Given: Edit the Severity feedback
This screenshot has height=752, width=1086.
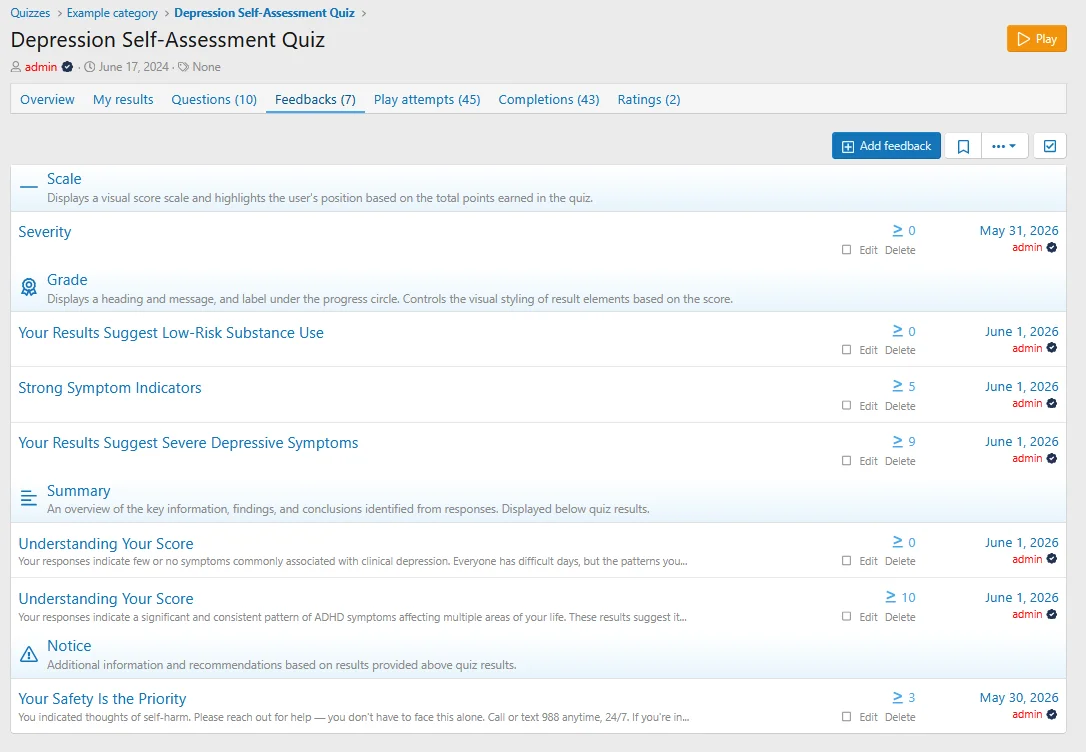Looking at the screenshot, I should [869, 250].
